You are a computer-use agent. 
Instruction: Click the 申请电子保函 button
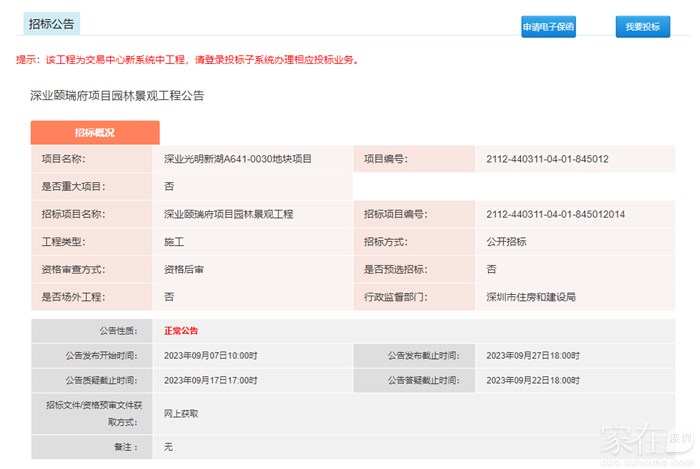click(548, 27)
